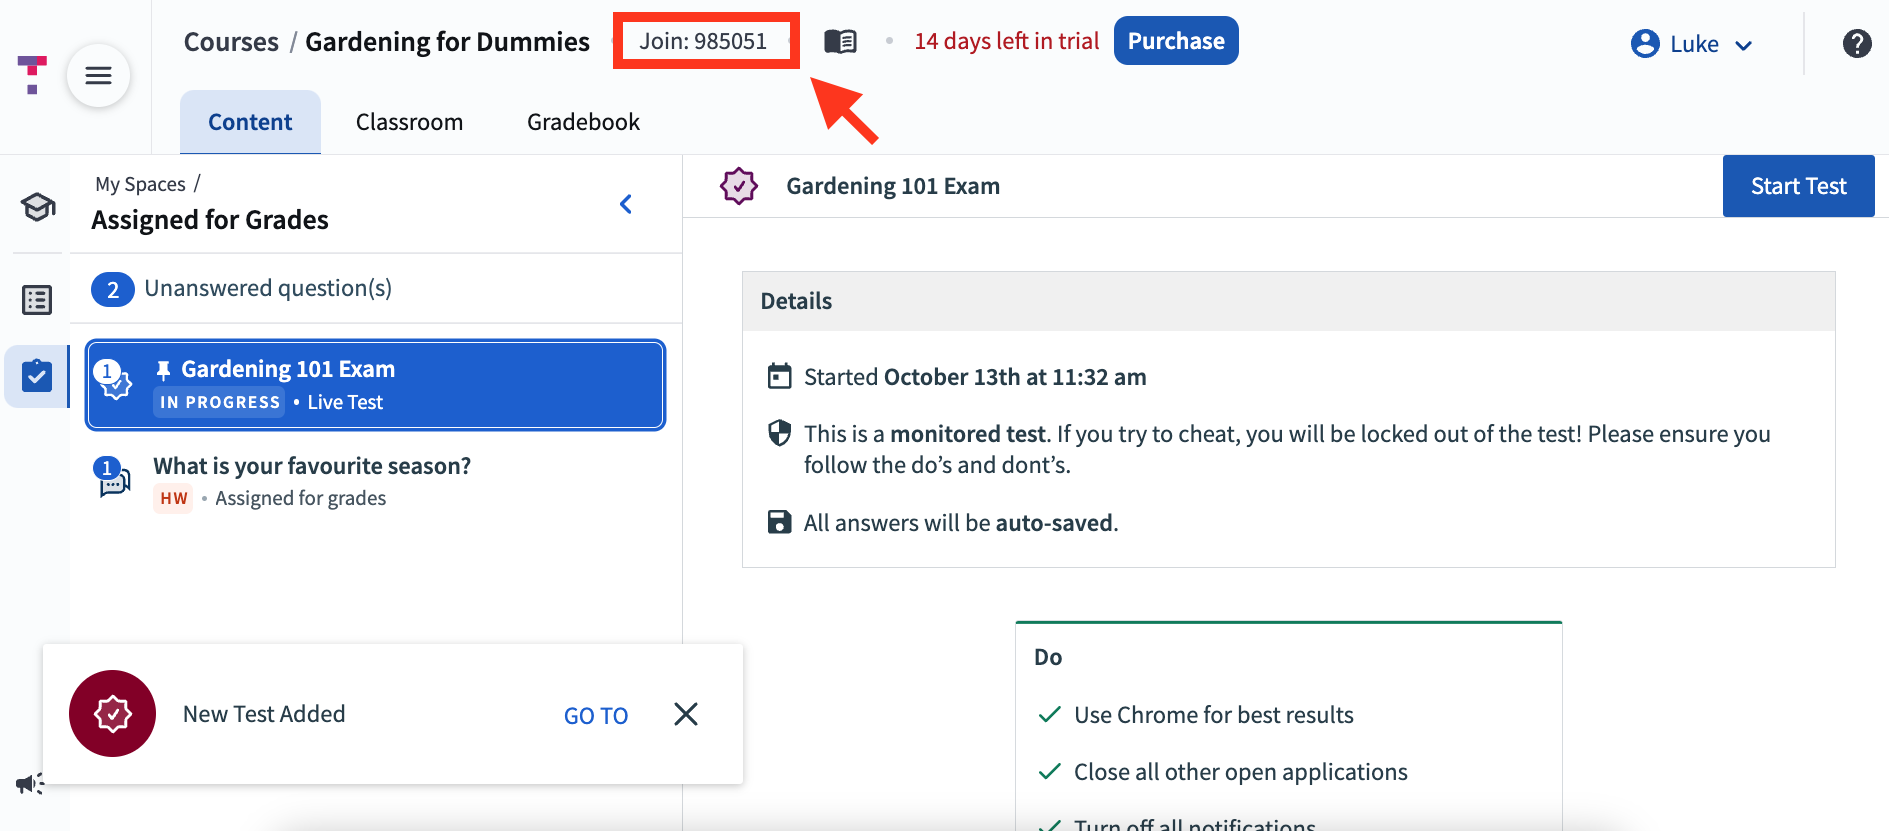The height and width of the screenshot is (831, 1889).
Task: Click the Purchase button
Action: pyautogui.click(x=1176, y=41)
